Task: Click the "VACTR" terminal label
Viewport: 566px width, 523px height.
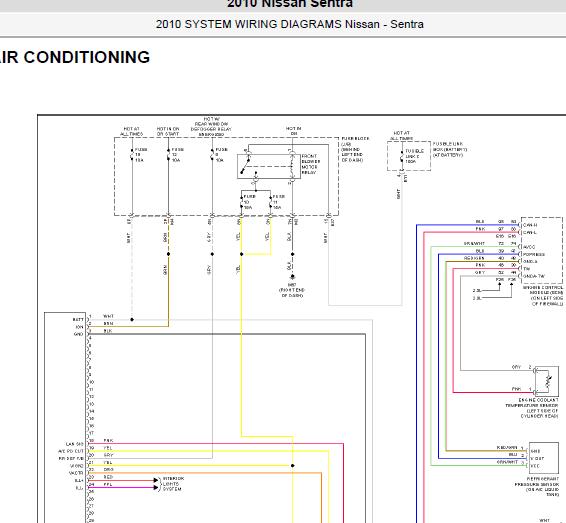Action: 76,473
